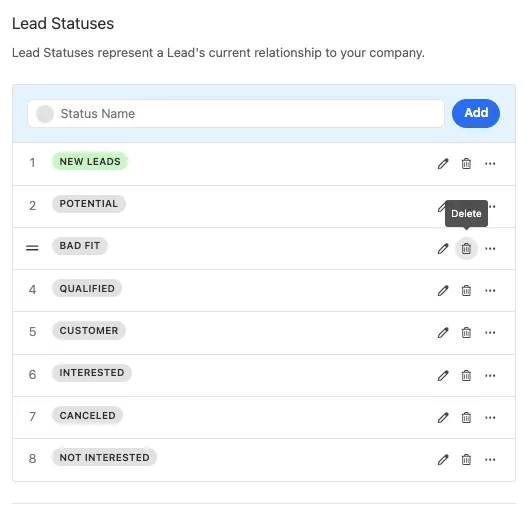Click the Lead Statuses heading

click(x=63, y=24)
